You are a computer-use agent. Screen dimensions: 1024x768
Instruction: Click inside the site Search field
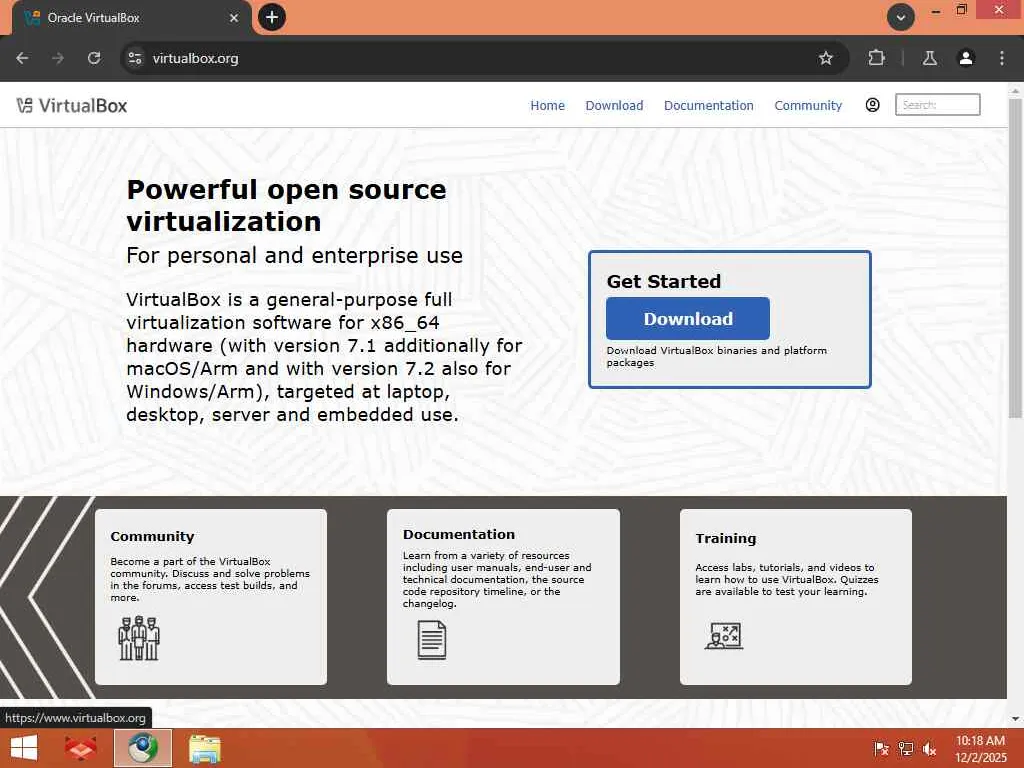pos(937,104)
